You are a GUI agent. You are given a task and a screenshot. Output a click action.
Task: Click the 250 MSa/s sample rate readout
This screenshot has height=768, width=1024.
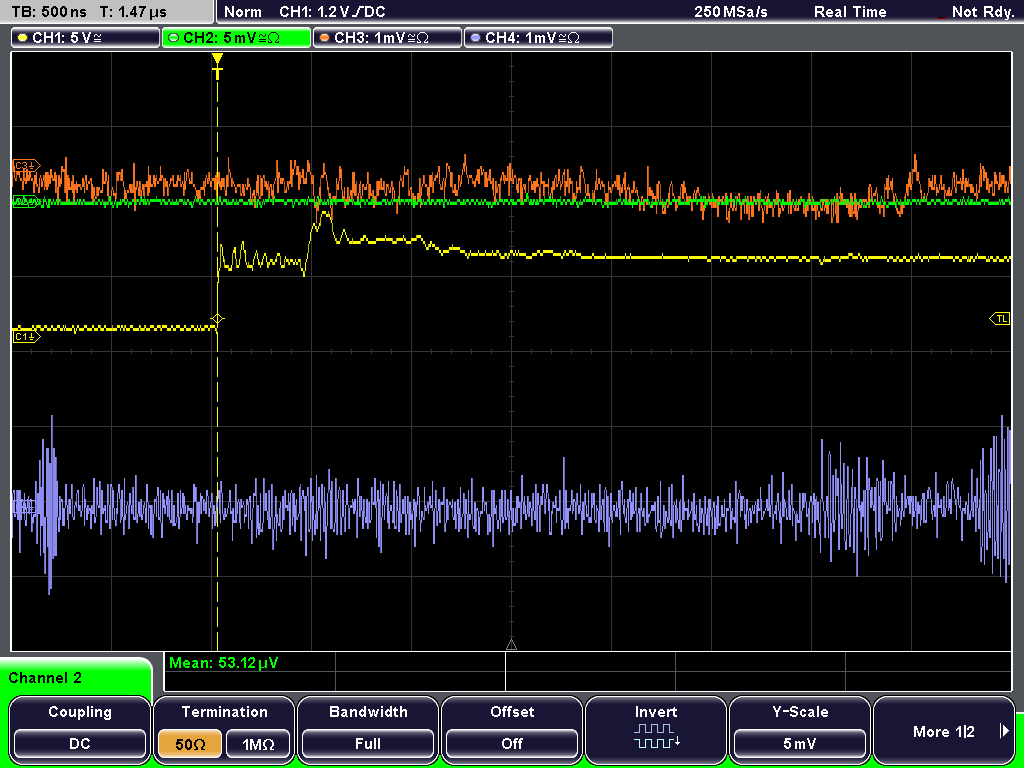[731, 12]
